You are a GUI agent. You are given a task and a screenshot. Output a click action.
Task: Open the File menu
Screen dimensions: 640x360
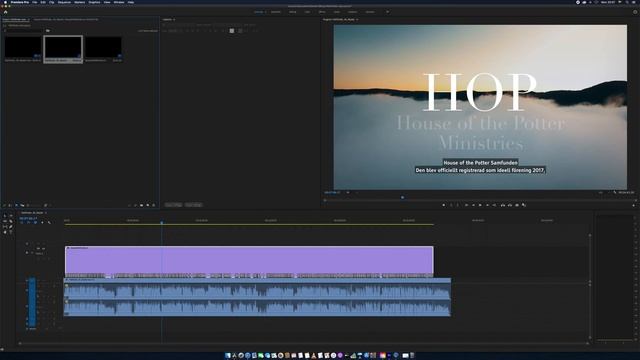[x=35, y=2]
